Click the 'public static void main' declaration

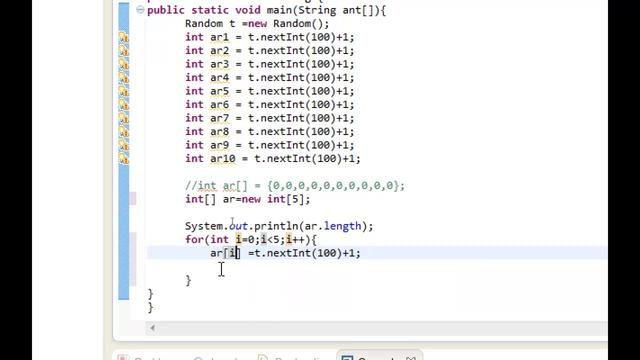point(266,10)
